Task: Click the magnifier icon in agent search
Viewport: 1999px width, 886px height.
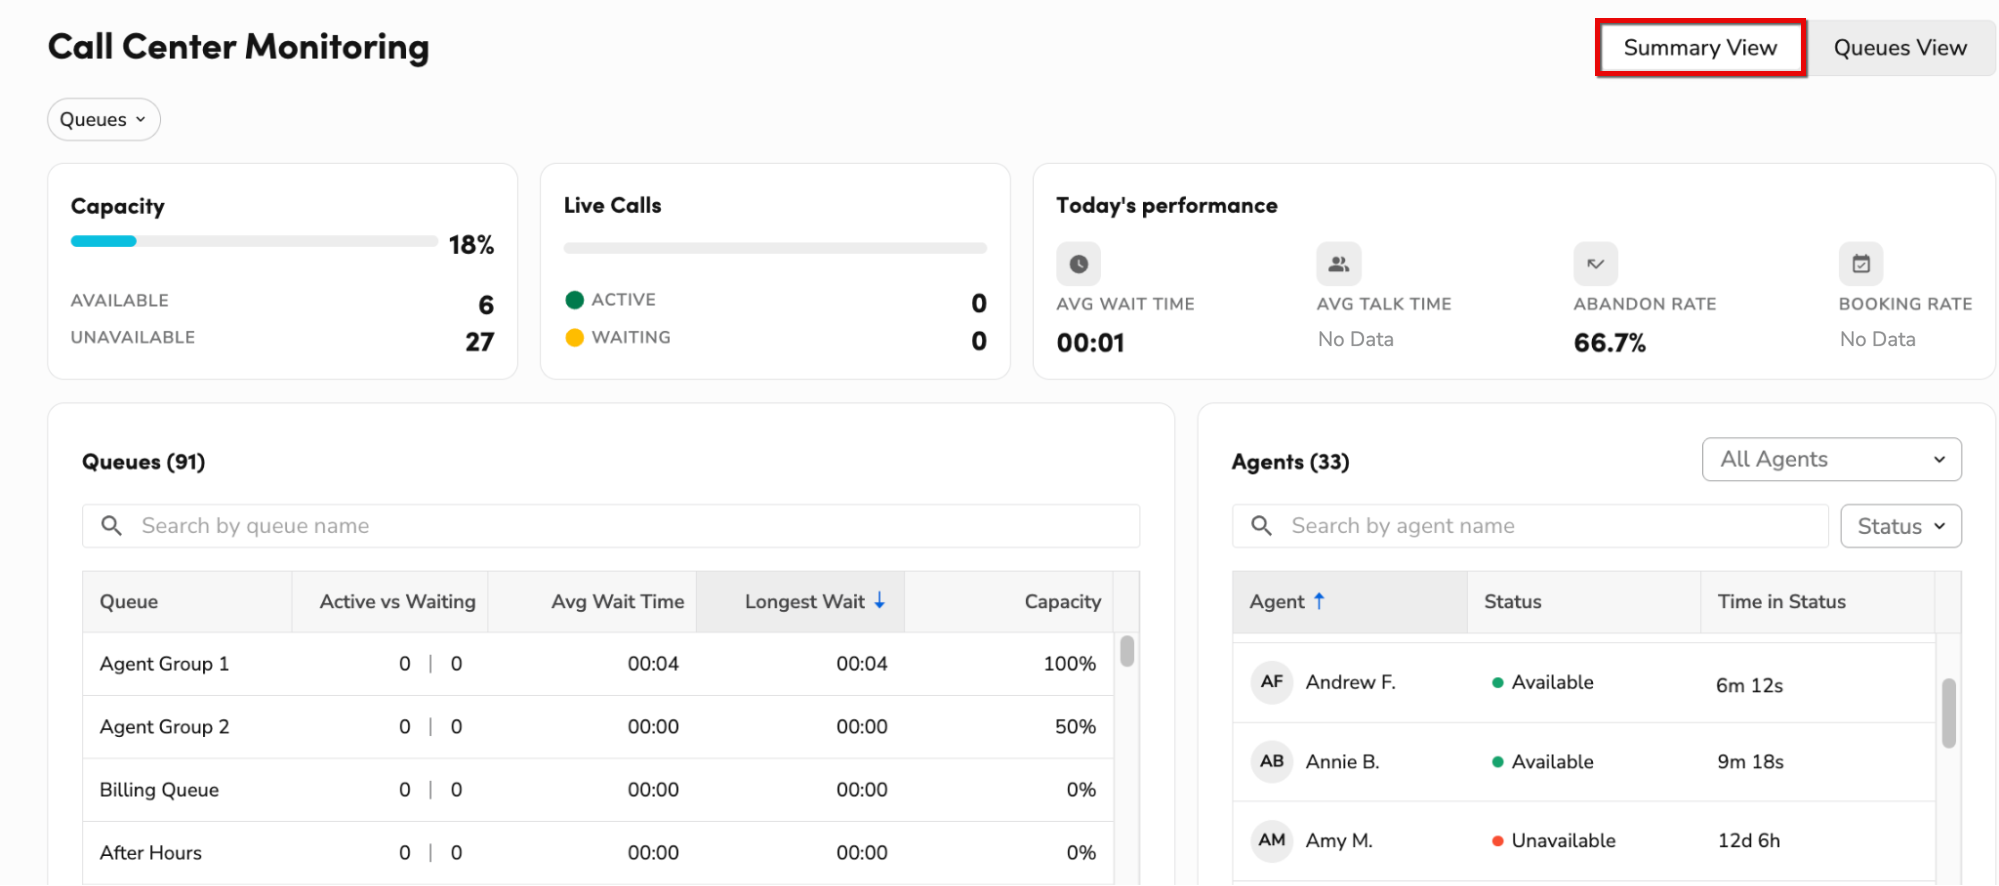Action: 1262,525
